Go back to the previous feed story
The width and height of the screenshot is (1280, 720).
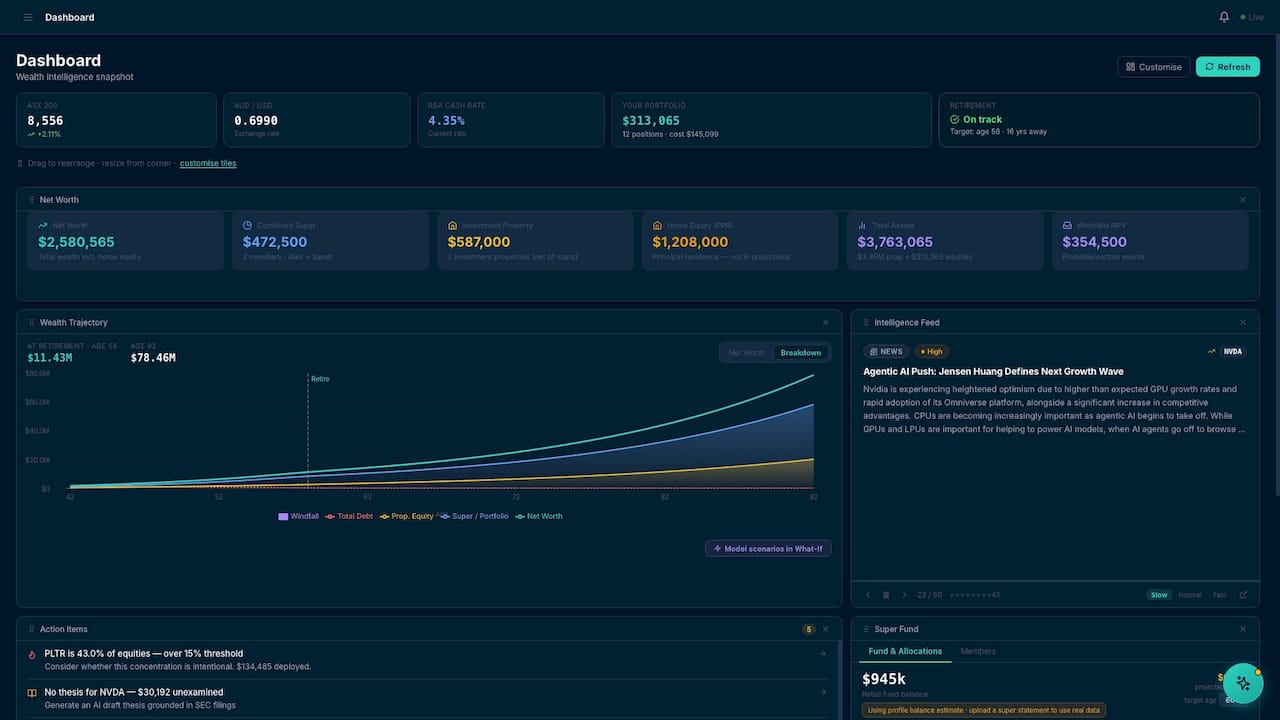pos(868,594)
